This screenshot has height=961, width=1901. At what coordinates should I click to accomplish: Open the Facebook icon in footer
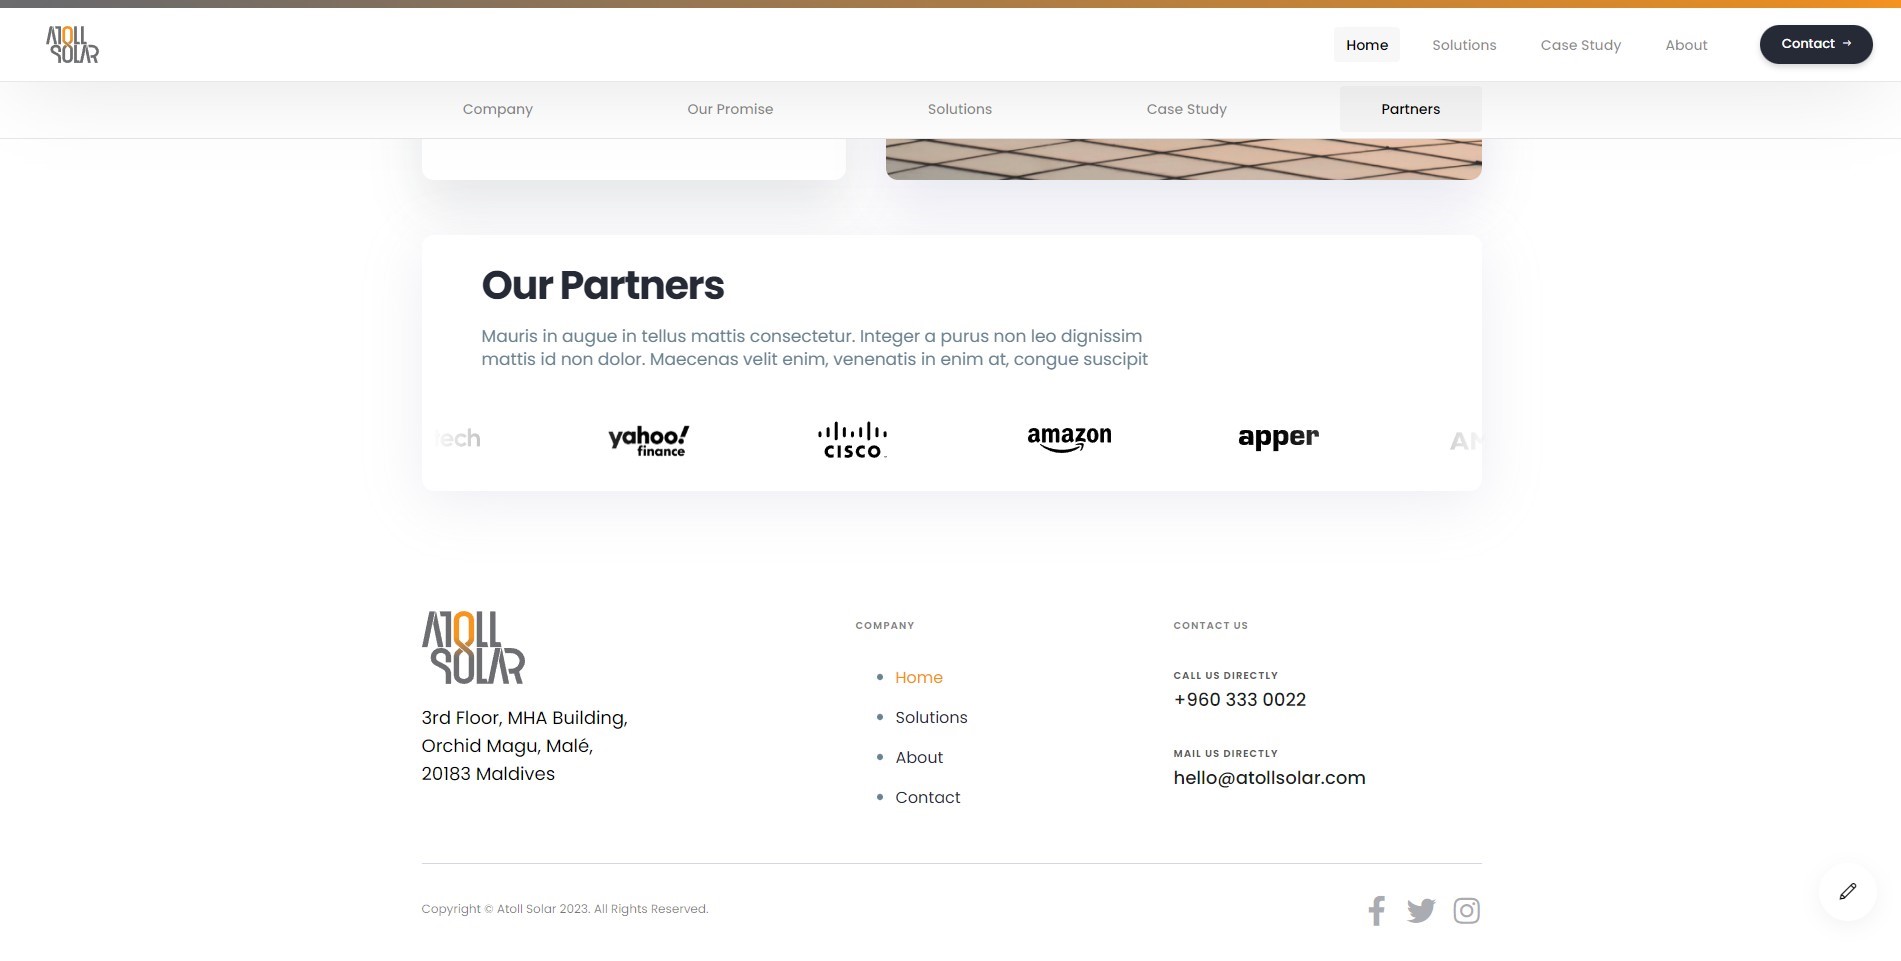pos(1377,910)
